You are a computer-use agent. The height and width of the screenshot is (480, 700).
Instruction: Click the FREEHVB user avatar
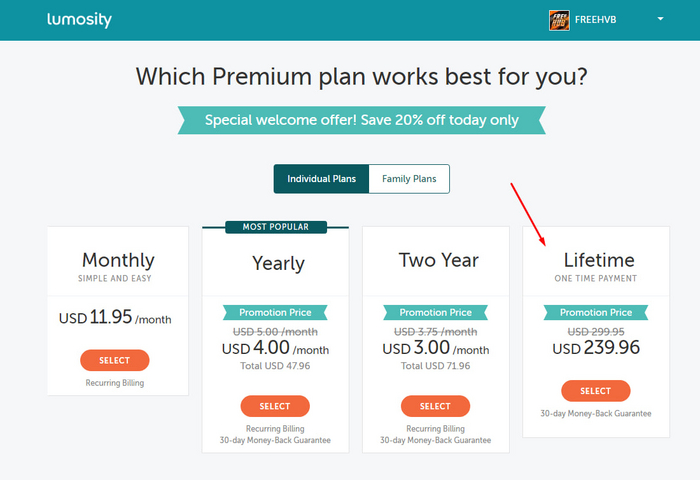pyautogui.click(x=559, y=20)
